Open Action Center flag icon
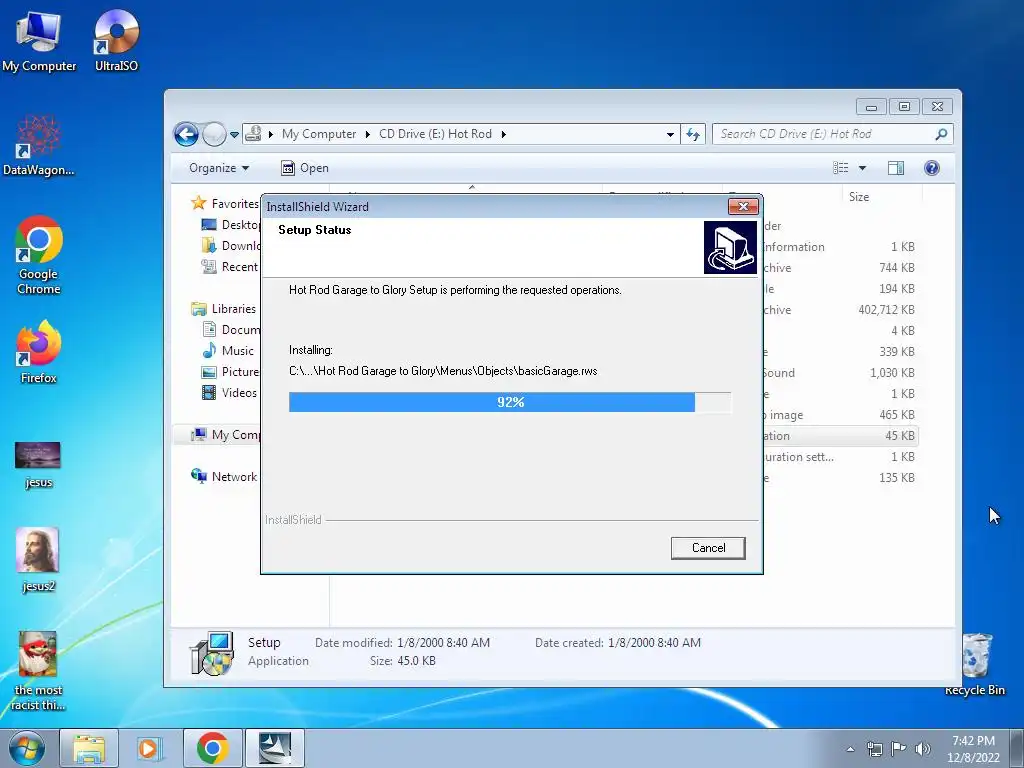 tap(899, 749)
